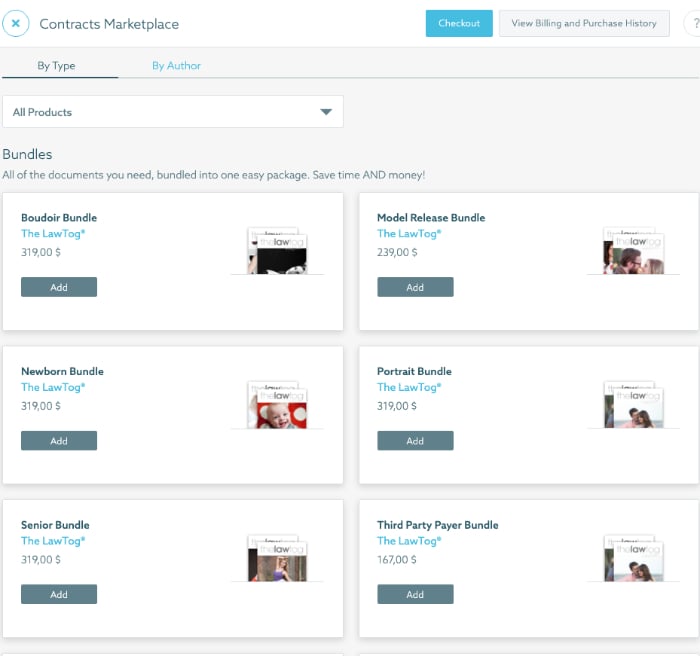This screenshot has height=656, width=700.
Task: Close the Contracts Marketplace panel
Action: coord(16,23)
